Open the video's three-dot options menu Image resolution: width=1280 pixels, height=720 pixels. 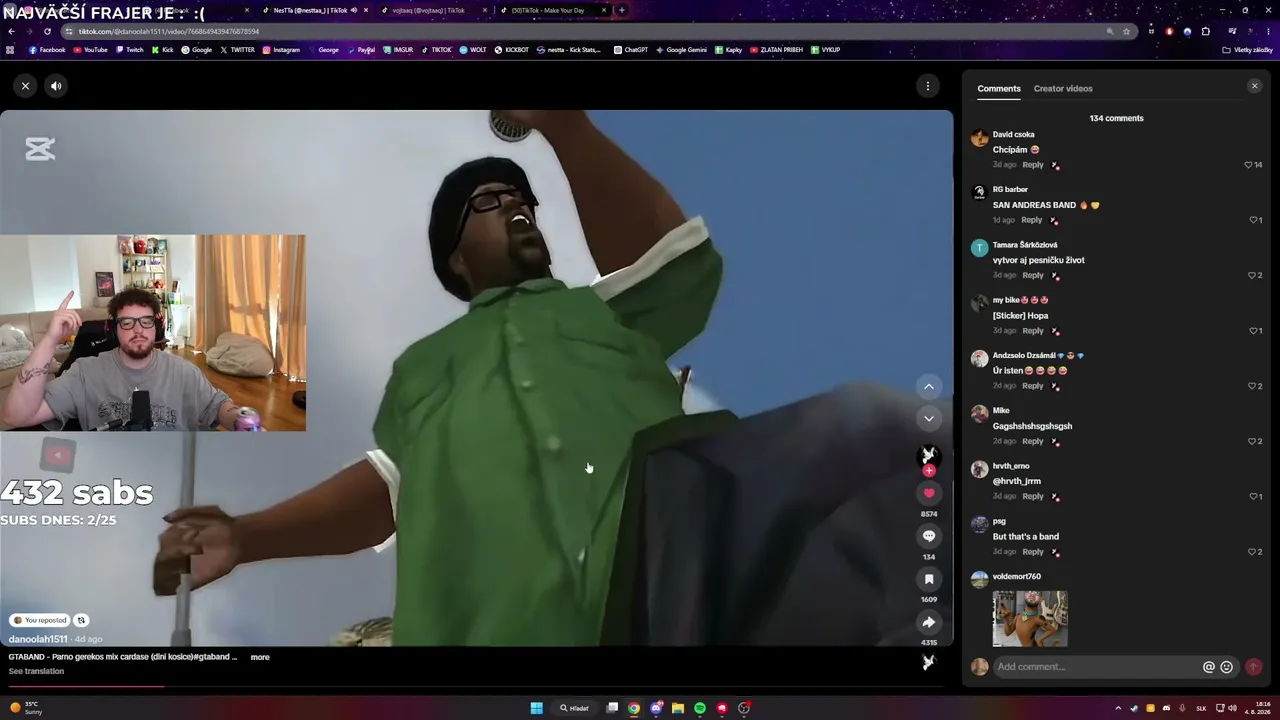[x=928, y=86]
